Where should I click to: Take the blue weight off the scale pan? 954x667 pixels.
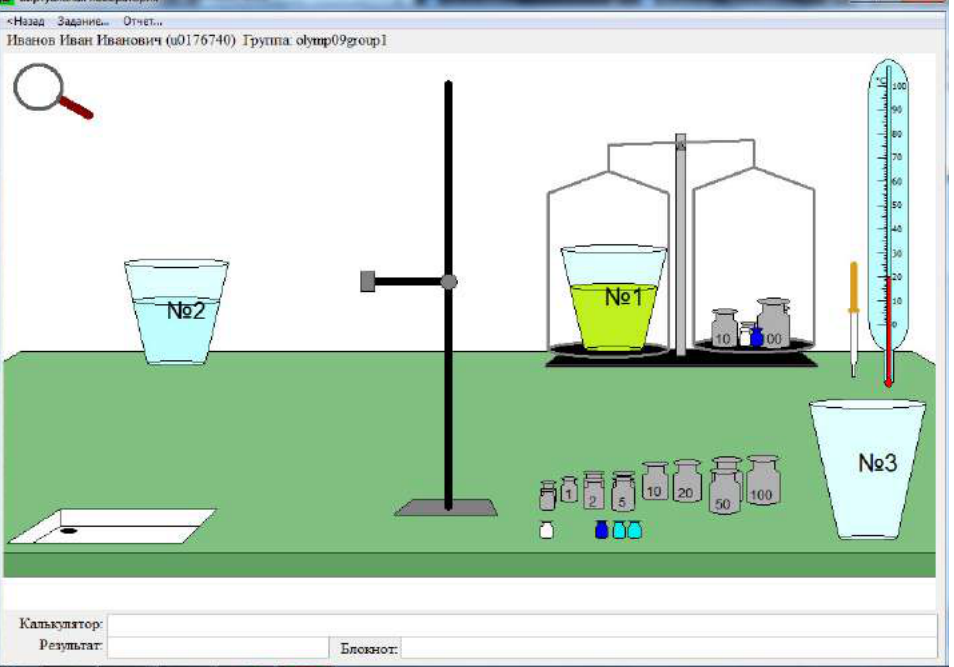[x=756, y=337]
